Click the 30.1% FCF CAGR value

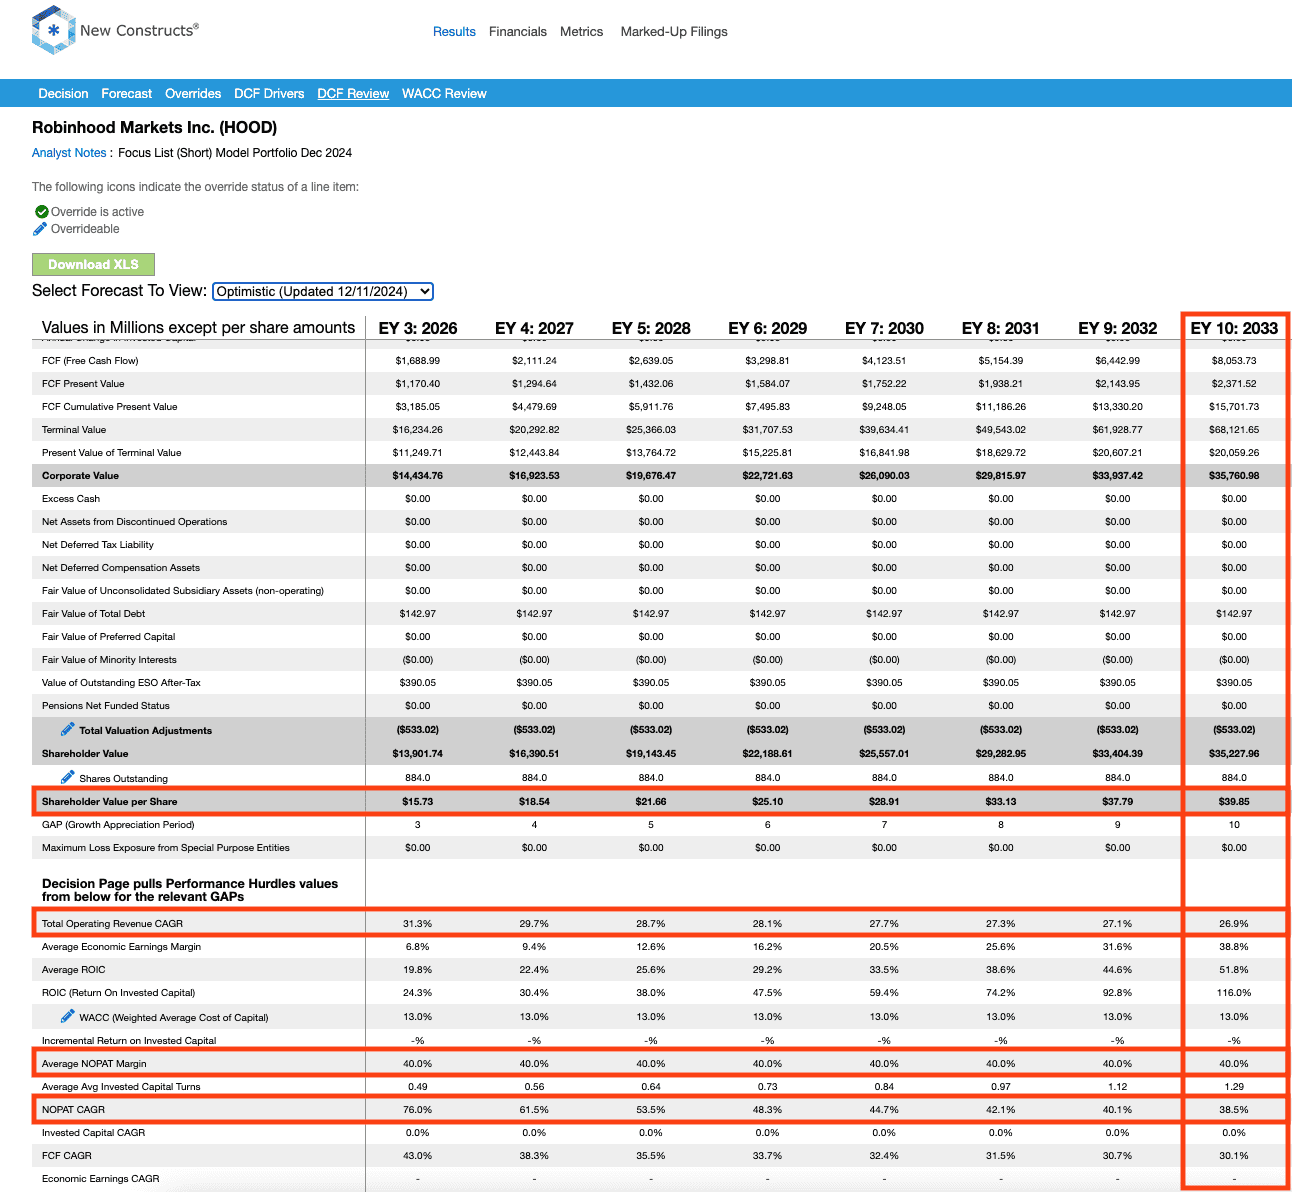(x=1234, y=1156)
